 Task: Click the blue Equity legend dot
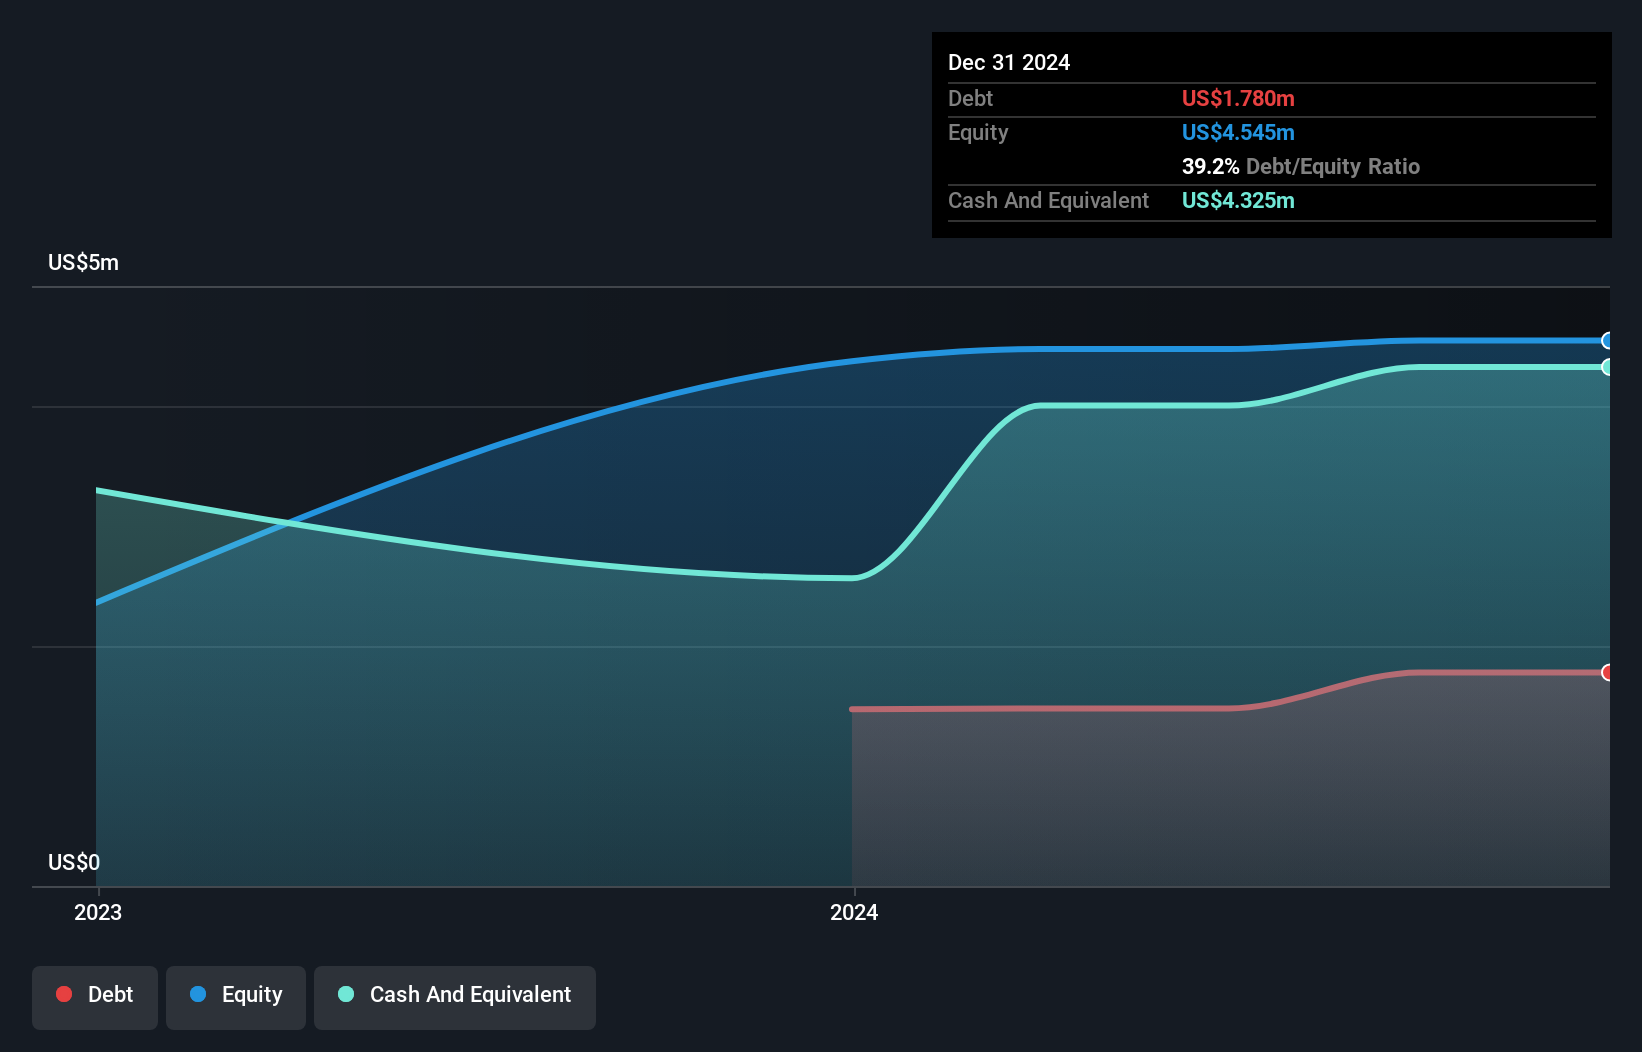point(198,994)
